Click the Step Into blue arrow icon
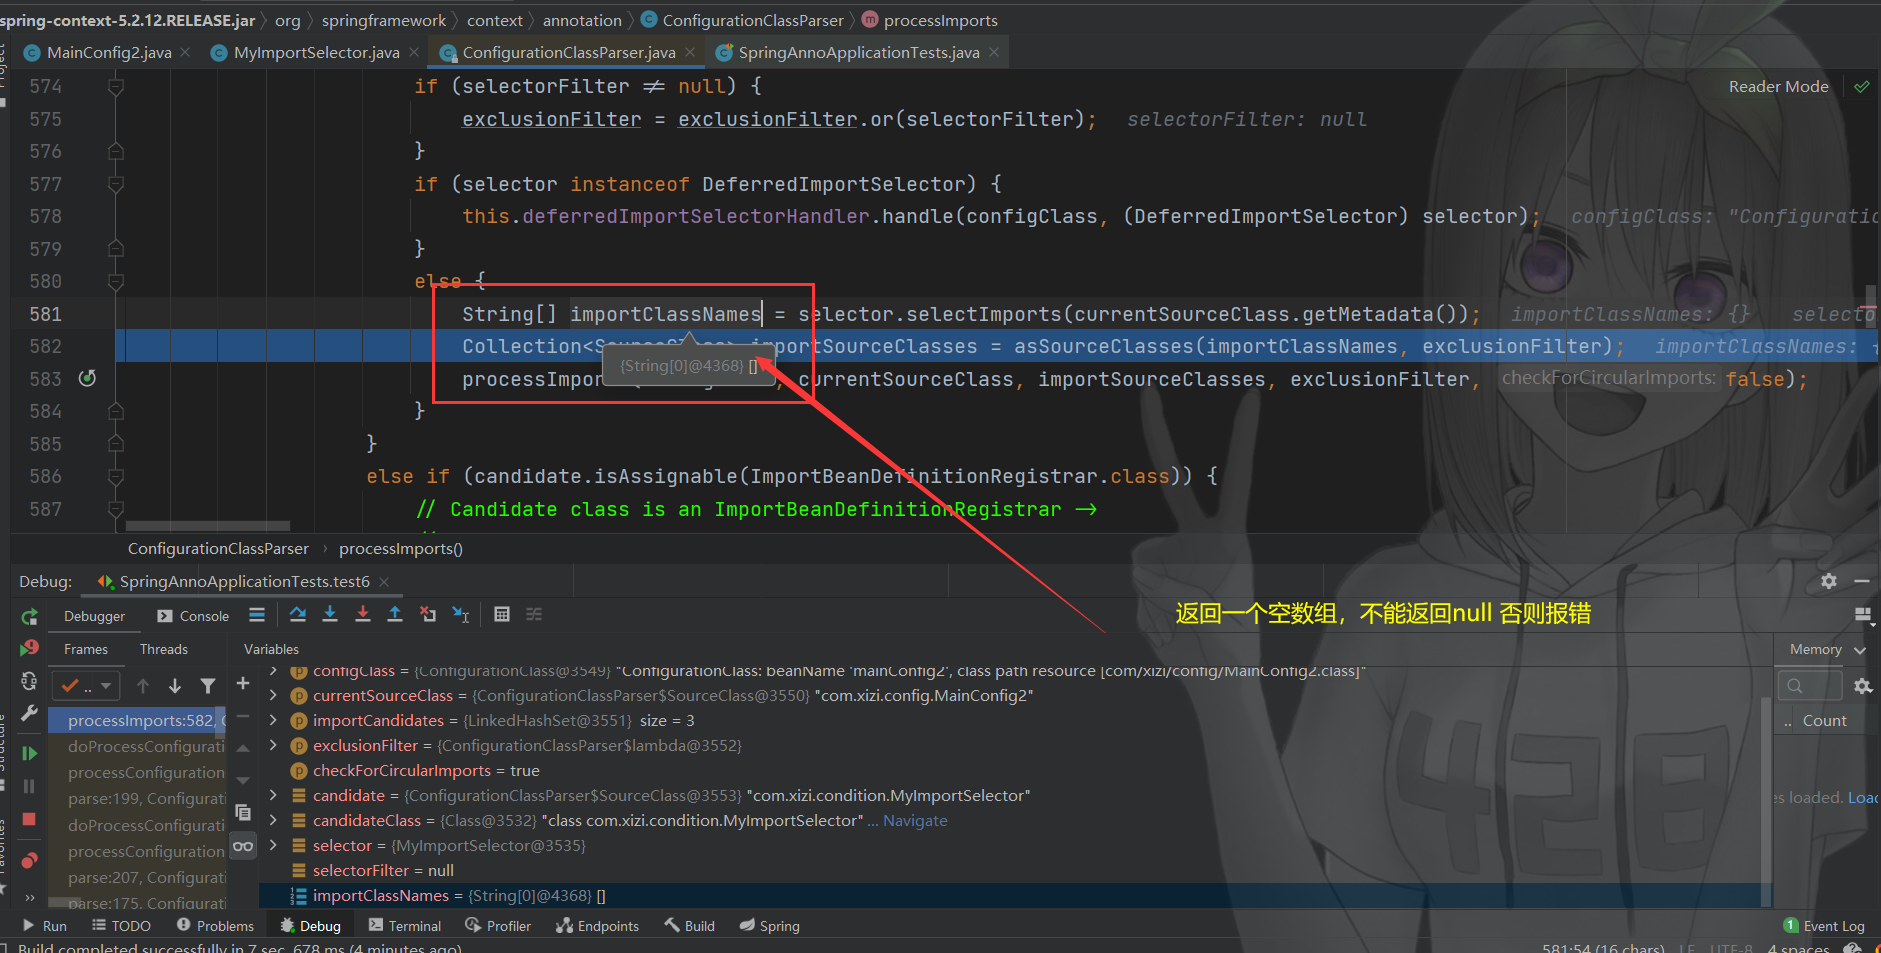This screenshot has width=1881, height=953. click(x=330, y=614)
